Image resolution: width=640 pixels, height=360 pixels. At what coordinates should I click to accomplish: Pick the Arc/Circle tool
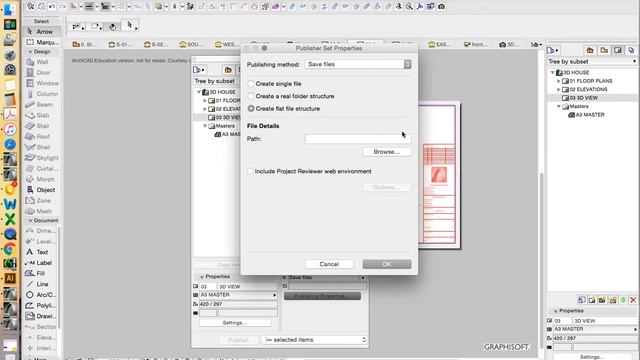tap(42, 294)
